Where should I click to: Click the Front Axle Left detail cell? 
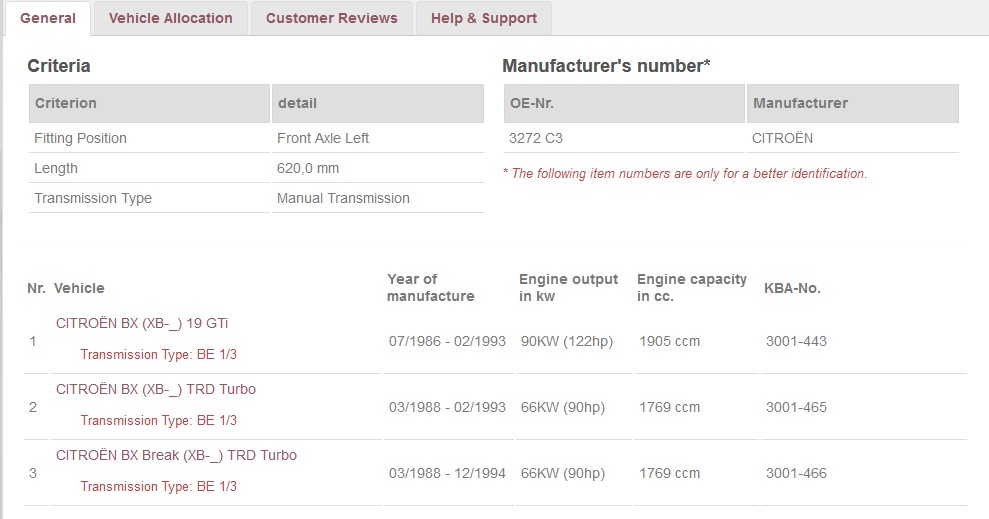coord(378,138)
